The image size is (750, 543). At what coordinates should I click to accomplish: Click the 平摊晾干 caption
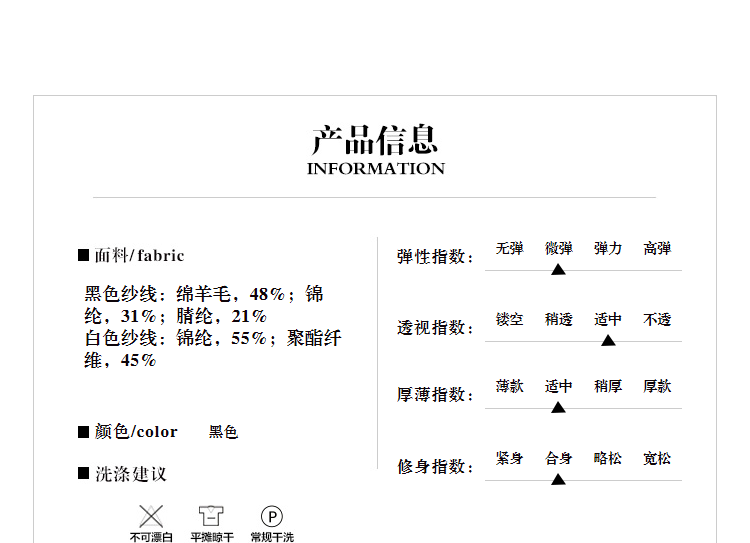pos(212,537)
